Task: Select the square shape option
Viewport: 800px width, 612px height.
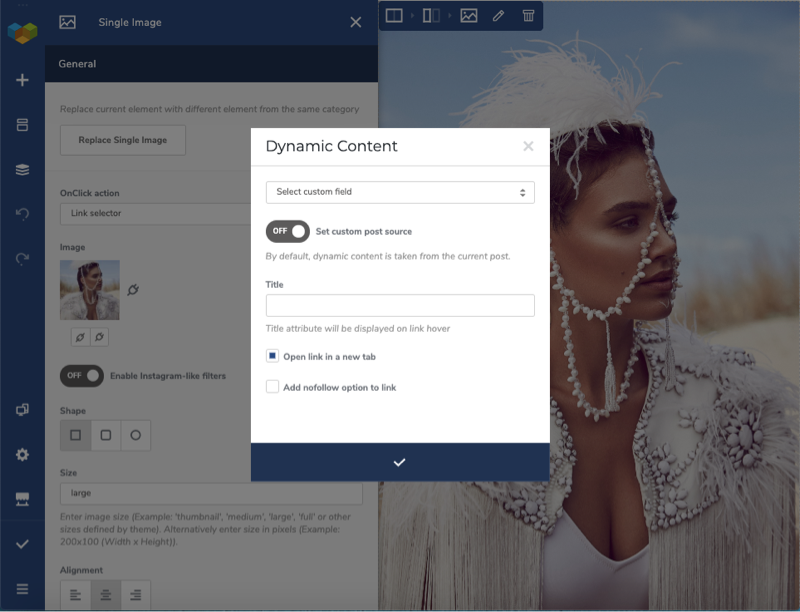Action: [x=76, y=436]
